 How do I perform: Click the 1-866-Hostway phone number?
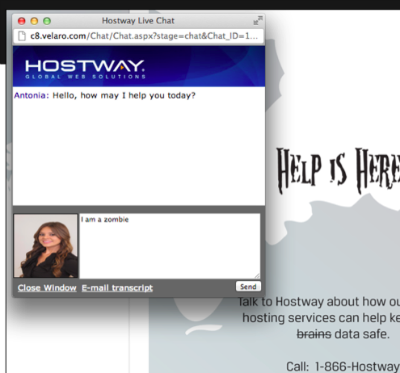pyautogui.click(x=357, y=366)
